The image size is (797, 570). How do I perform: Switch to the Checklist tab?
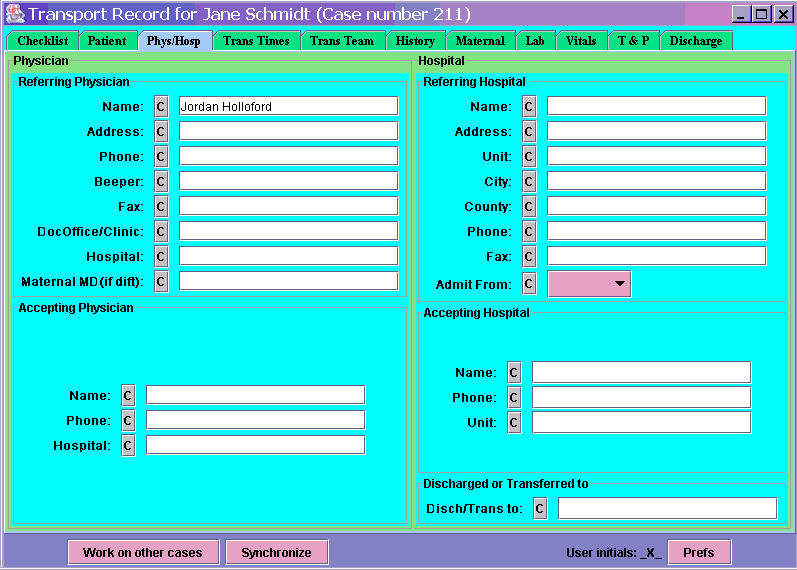tap(42, 41)
